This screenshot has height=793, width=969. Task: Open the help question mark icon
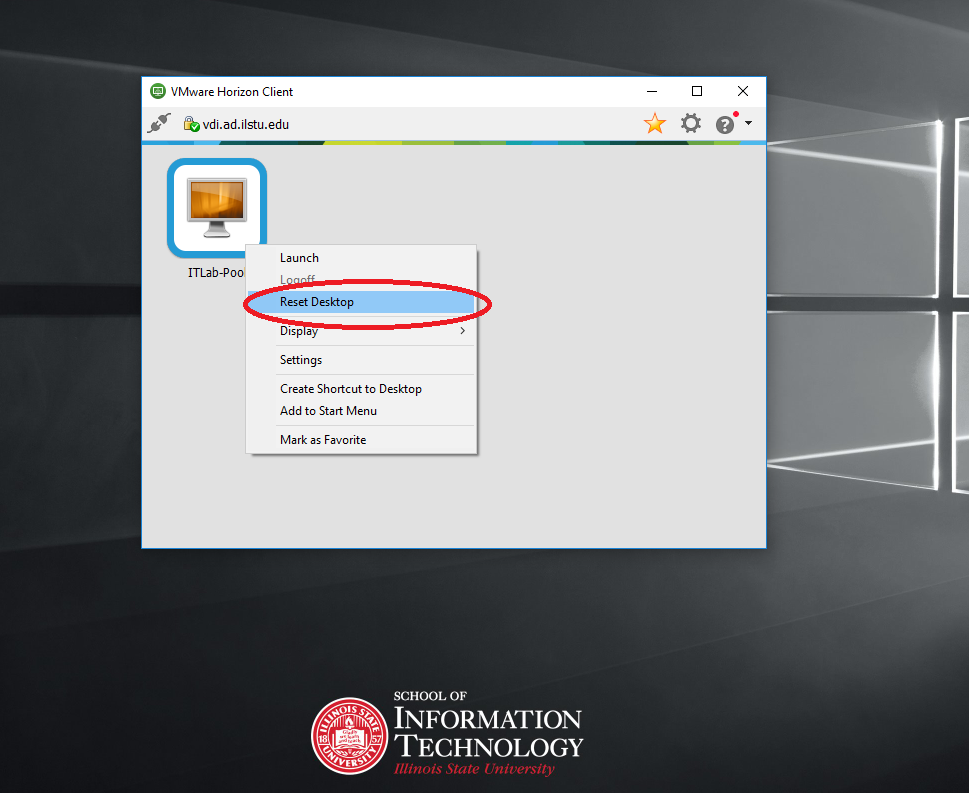725,124
